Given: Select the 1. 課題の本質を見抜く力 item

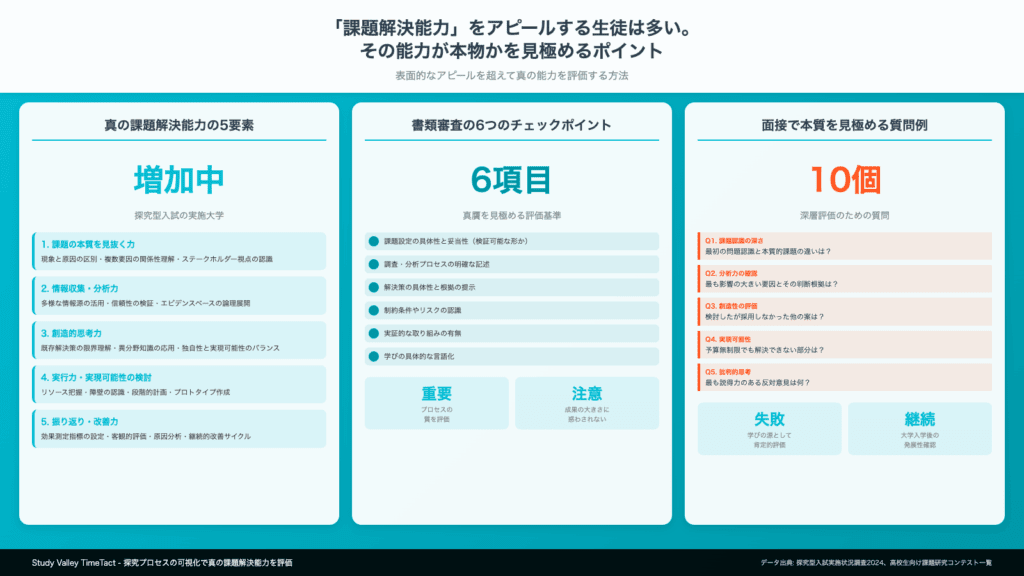Looking at the screenshot, I should point(179,251).
